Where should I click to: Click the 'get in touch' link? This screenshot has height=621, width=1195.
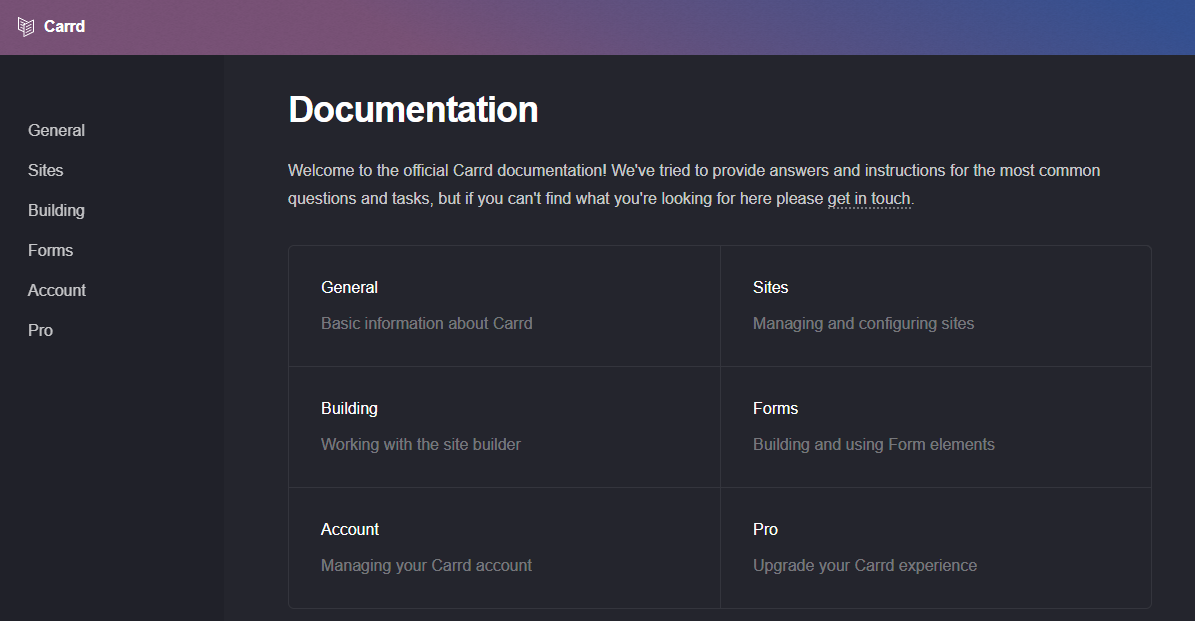[x=868, y=198]
